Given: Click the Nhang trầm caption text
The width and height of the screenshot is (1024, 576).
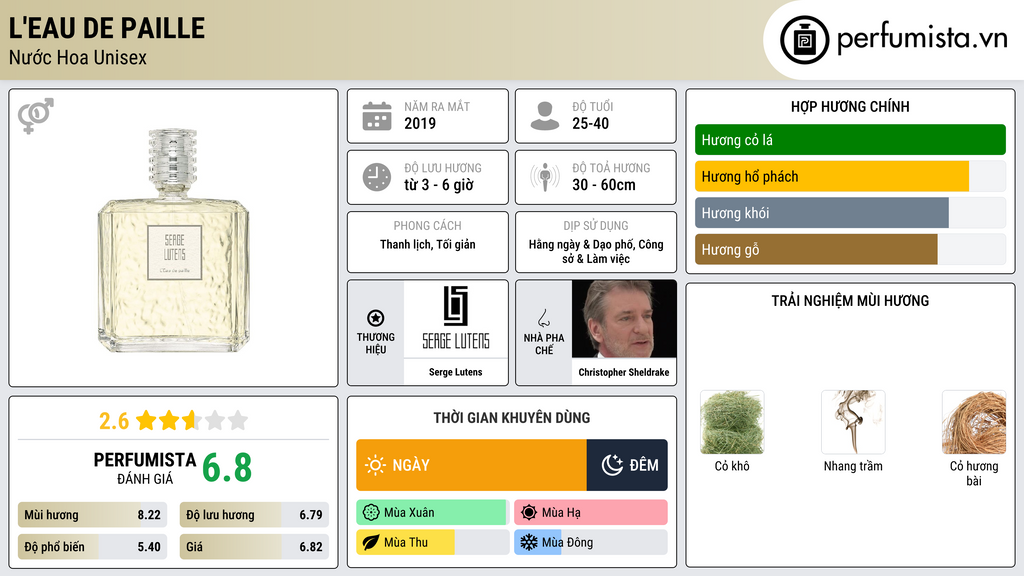Looking at the screenshot, I should point(853,466).
